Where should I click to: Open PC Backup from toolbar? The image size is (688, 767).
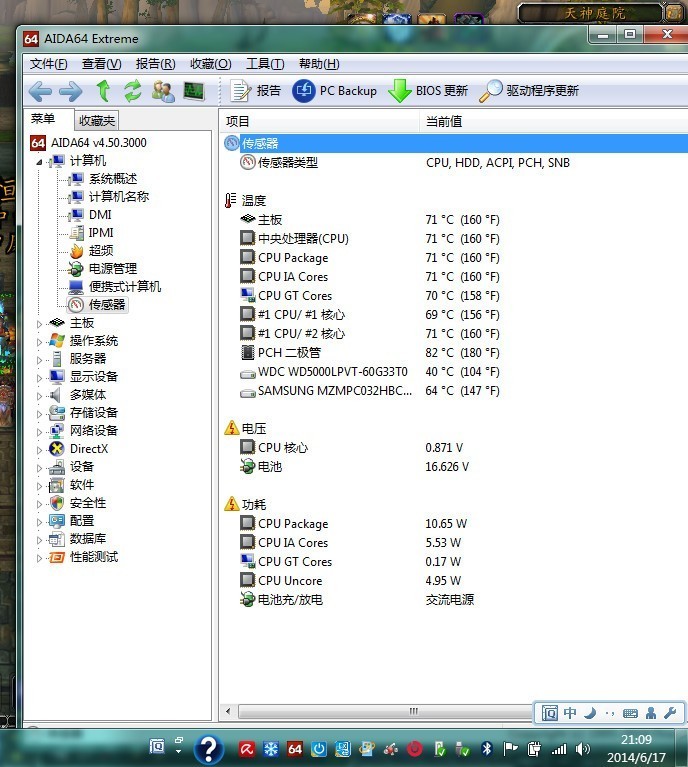335,91
